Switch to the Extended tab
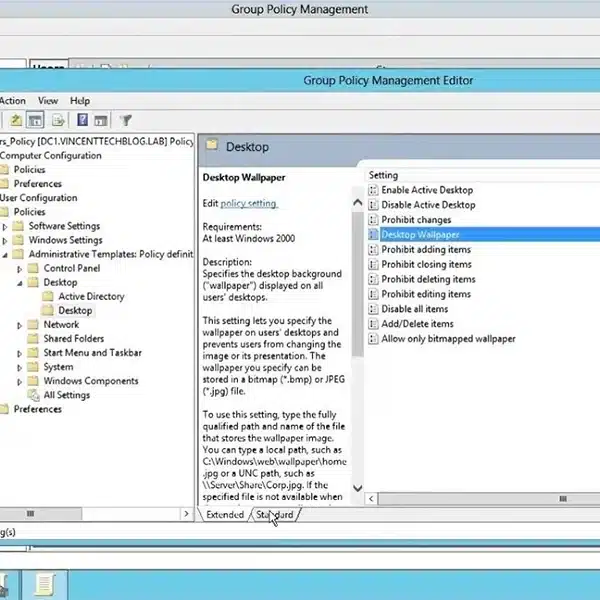The height and width of the screenshot is (600, 600). click(225, 515)
